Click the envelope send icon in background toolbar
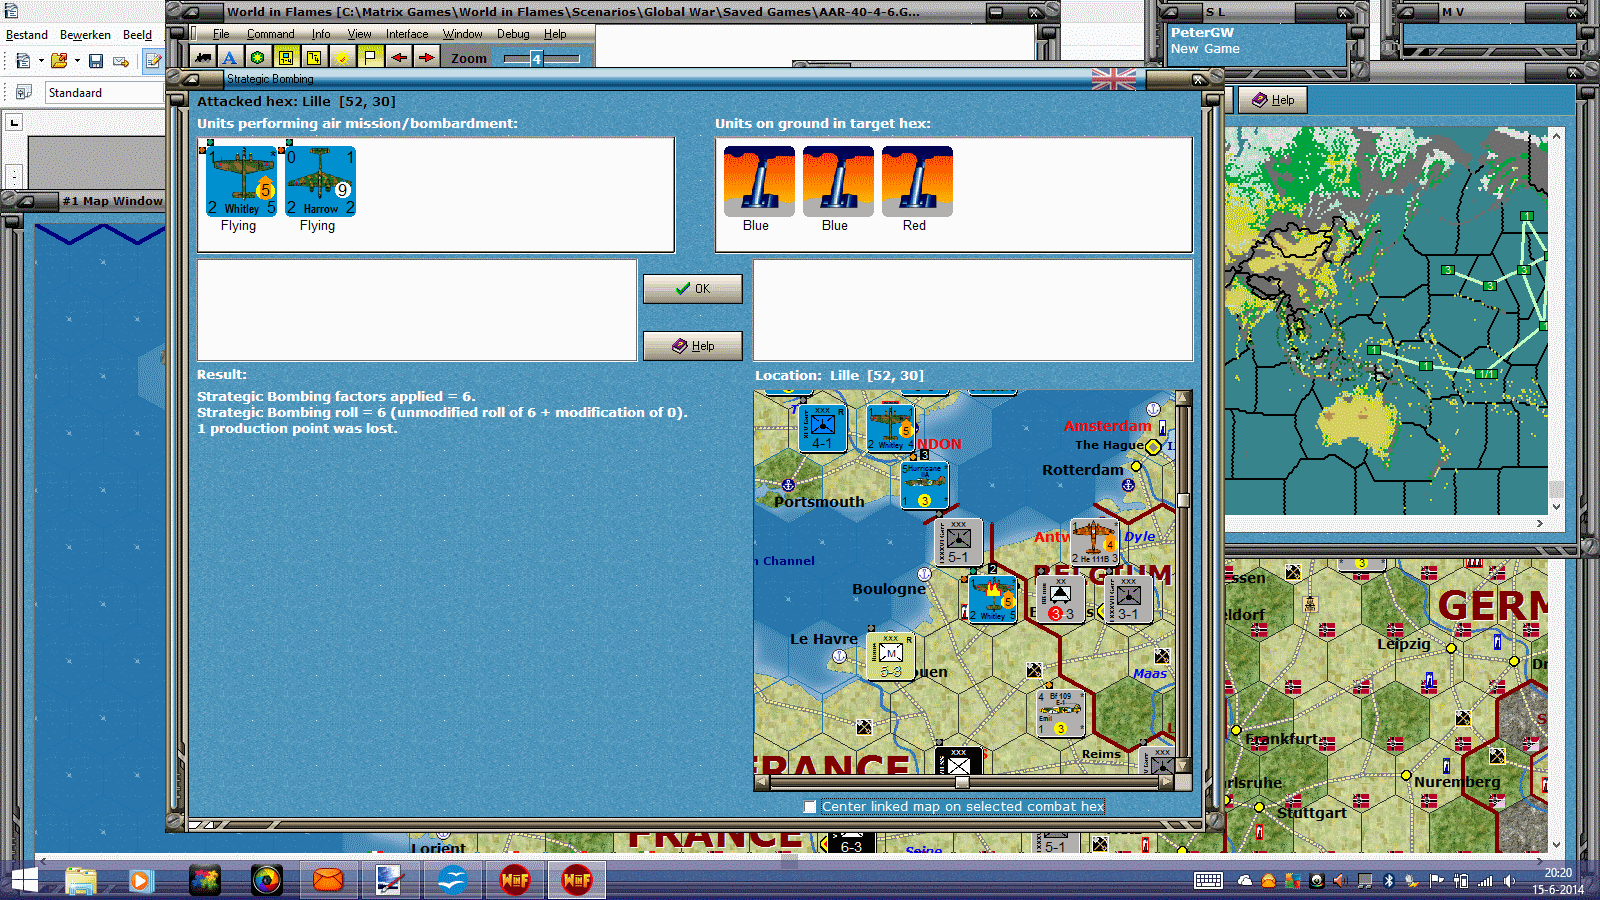This screenshot has height=900, width=1600. [x=121, y=61]
